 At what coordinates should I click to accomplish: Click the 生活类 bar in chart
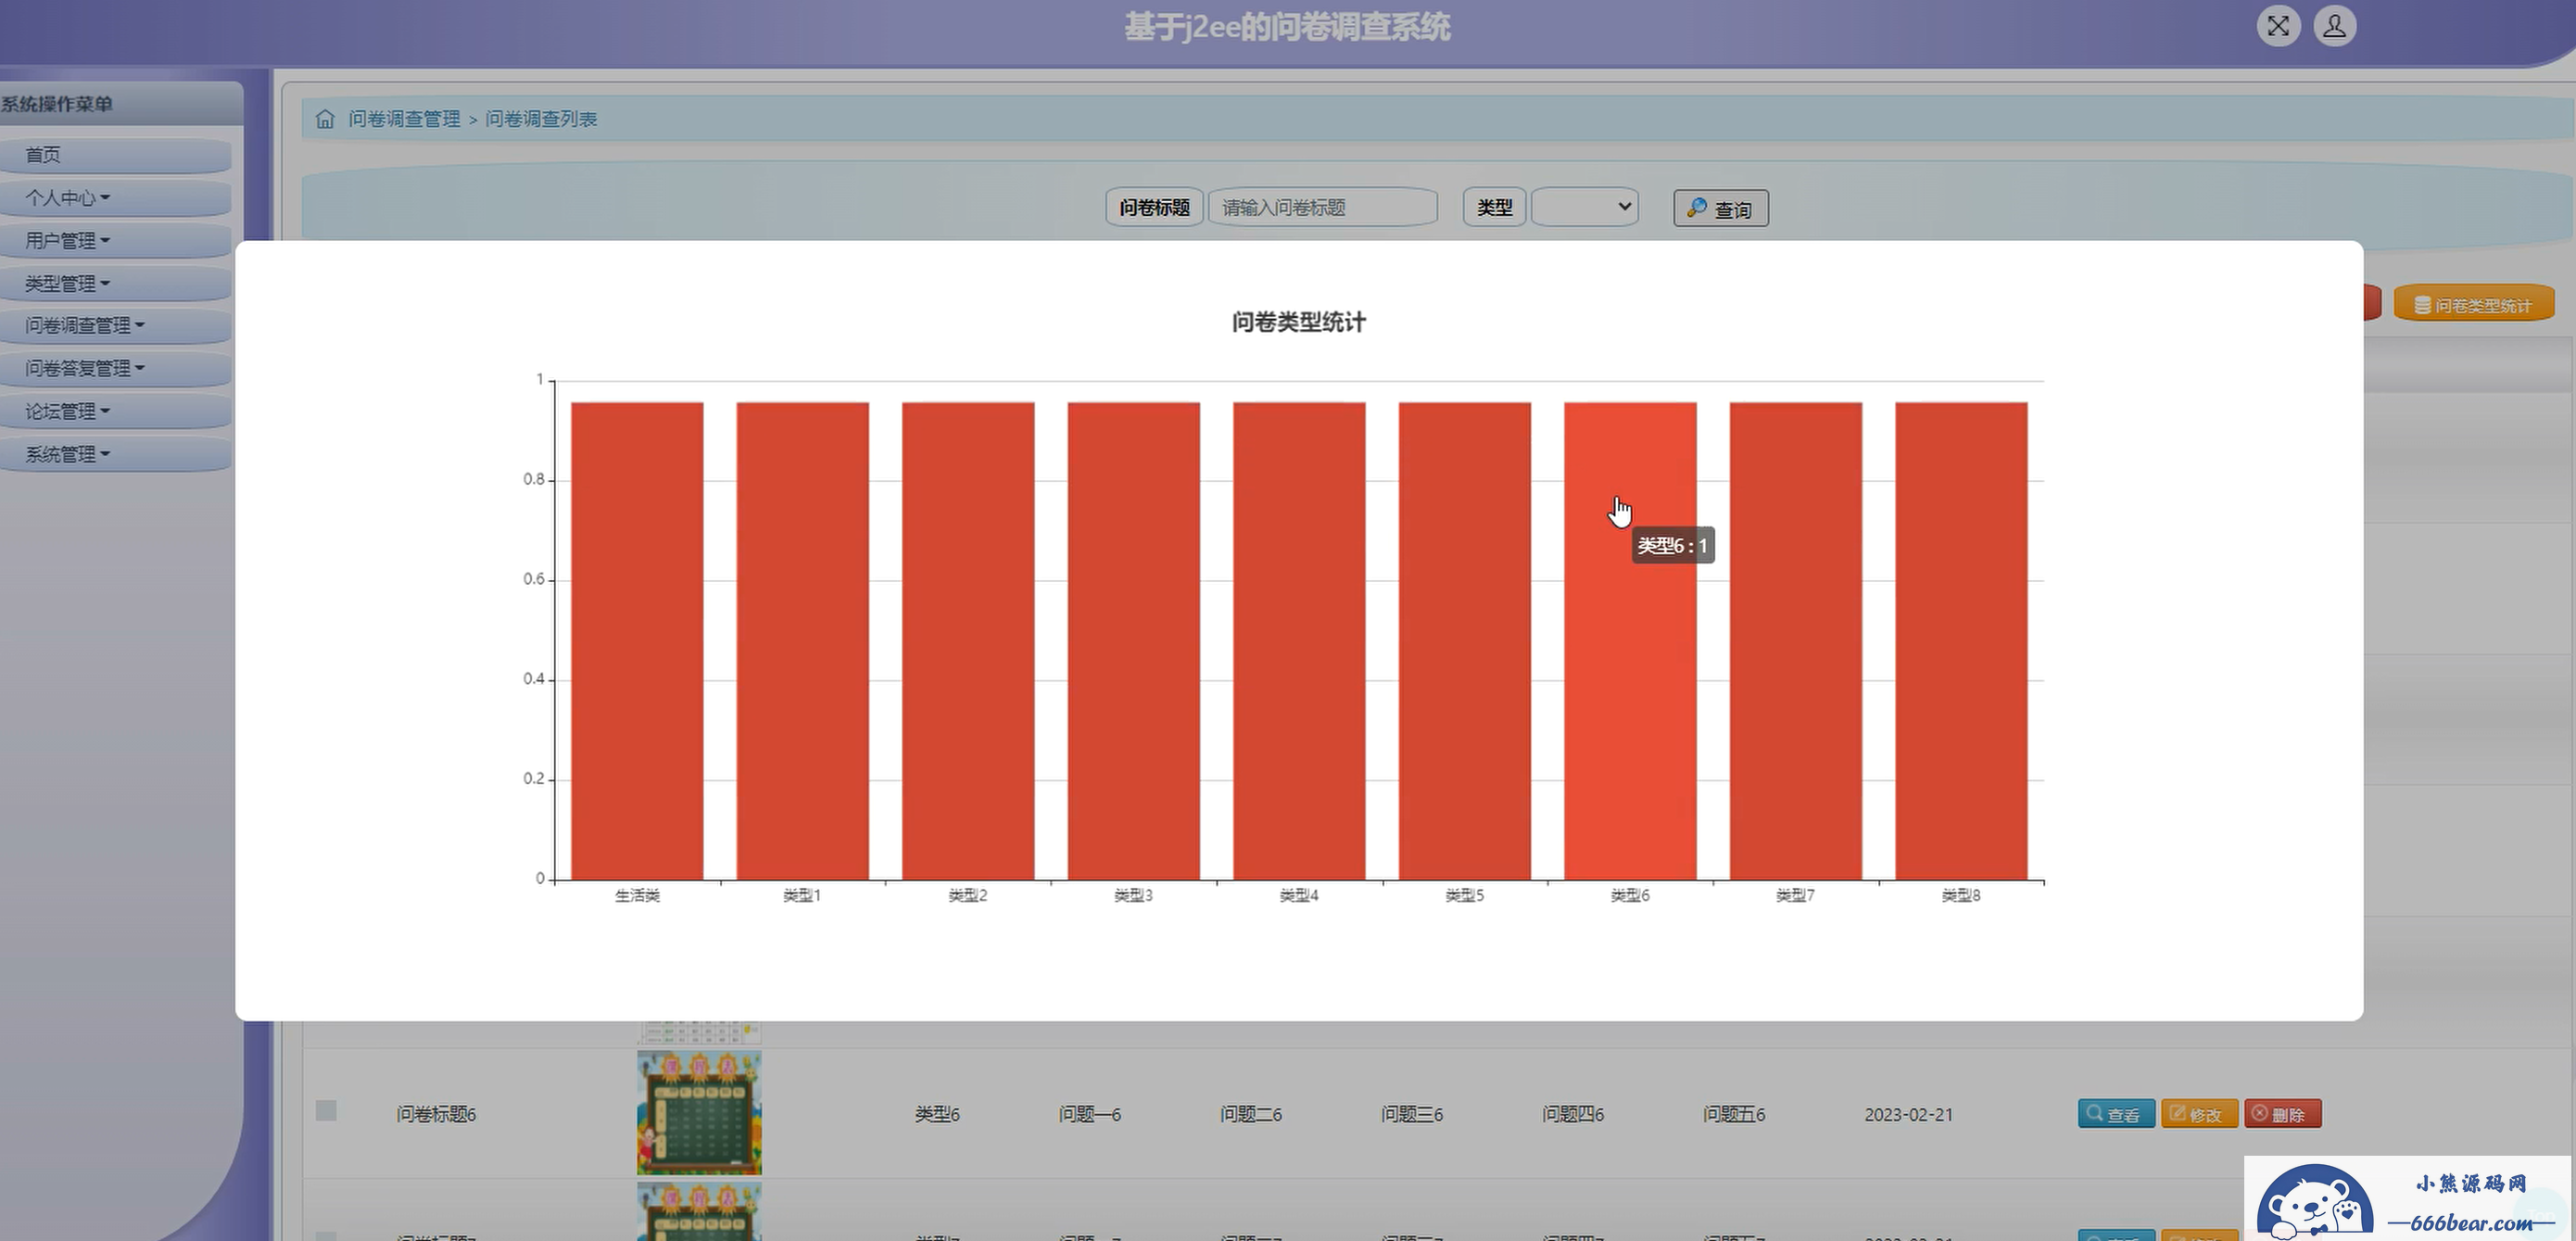tap(637, 641)
